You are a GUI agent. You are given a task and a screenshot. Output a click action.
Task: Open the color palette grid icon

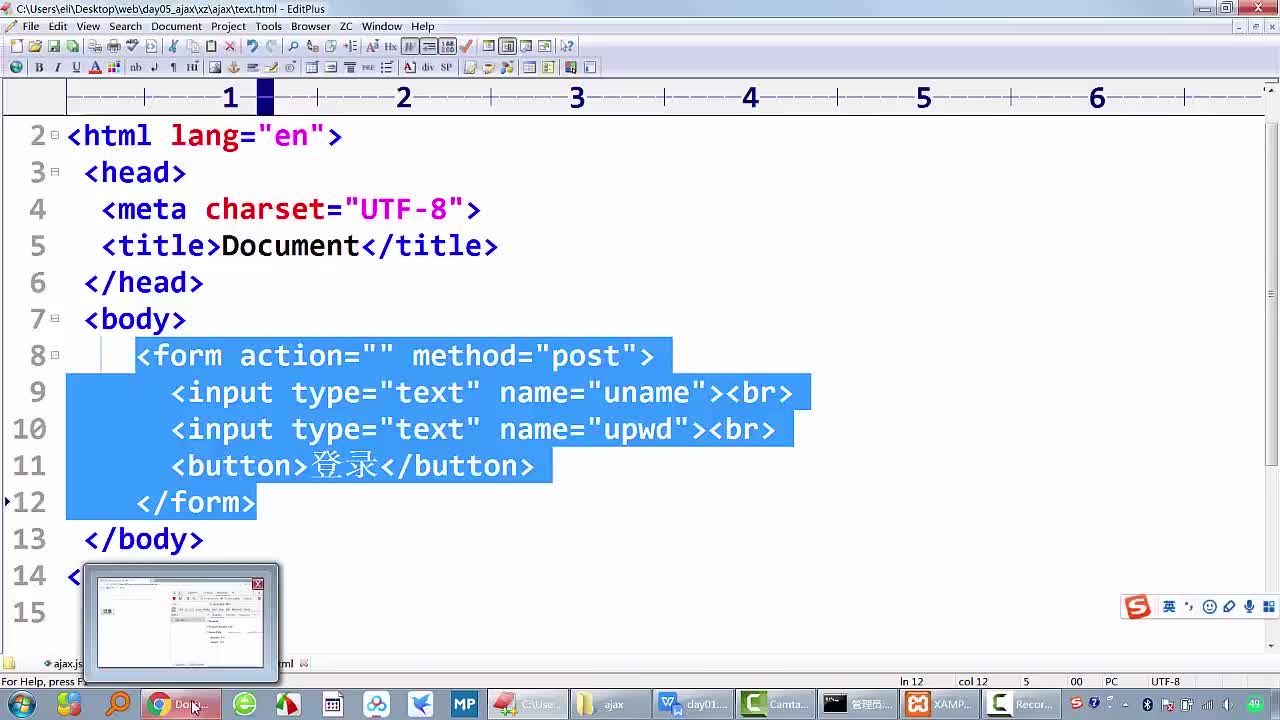click(x=114, y=67)
